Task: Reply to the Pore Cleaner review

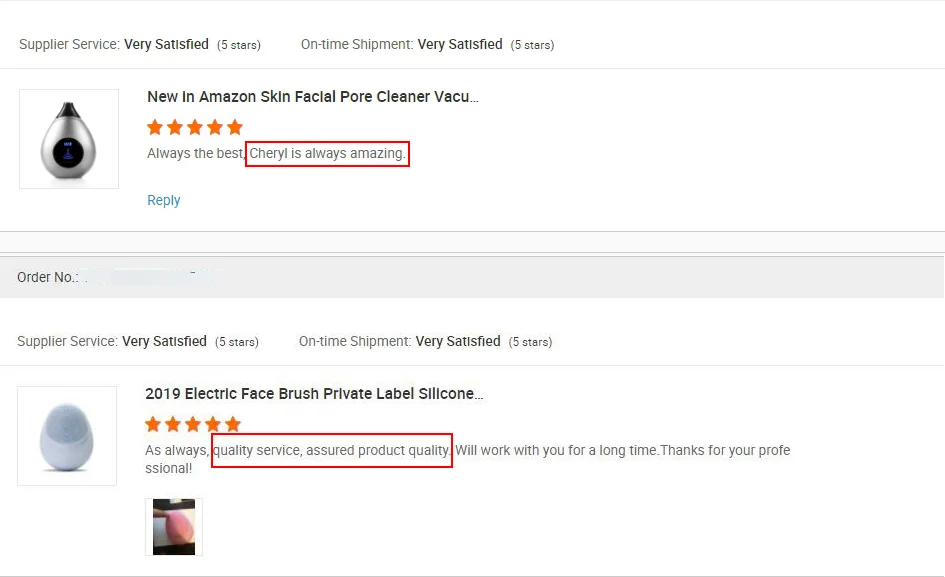Action: point(164,200)
